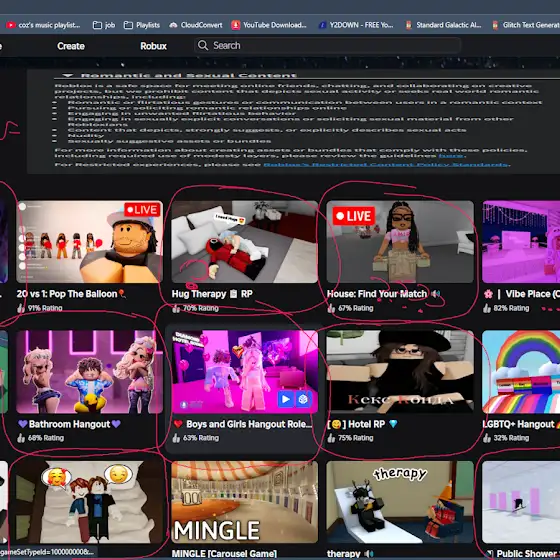
Task: Open the job bookmarks folder
Action: point(104,25)
